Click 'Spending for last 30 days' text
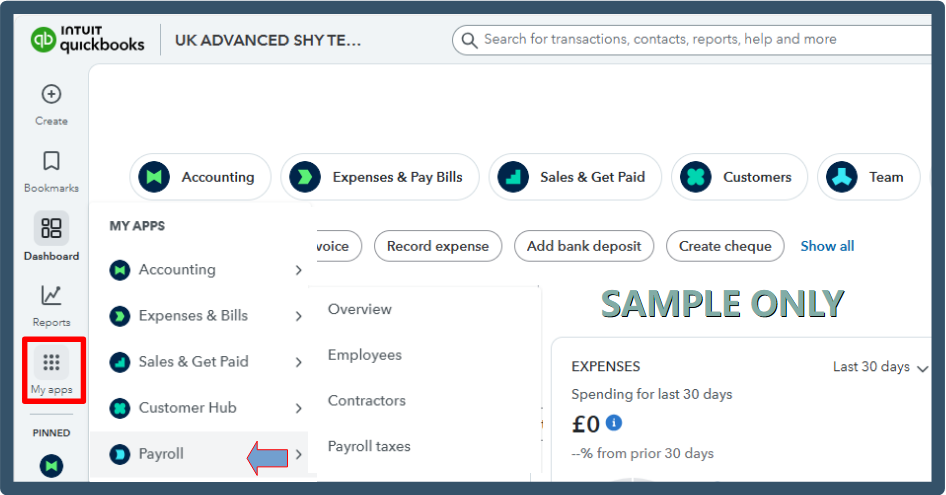 tap(652, 394)
